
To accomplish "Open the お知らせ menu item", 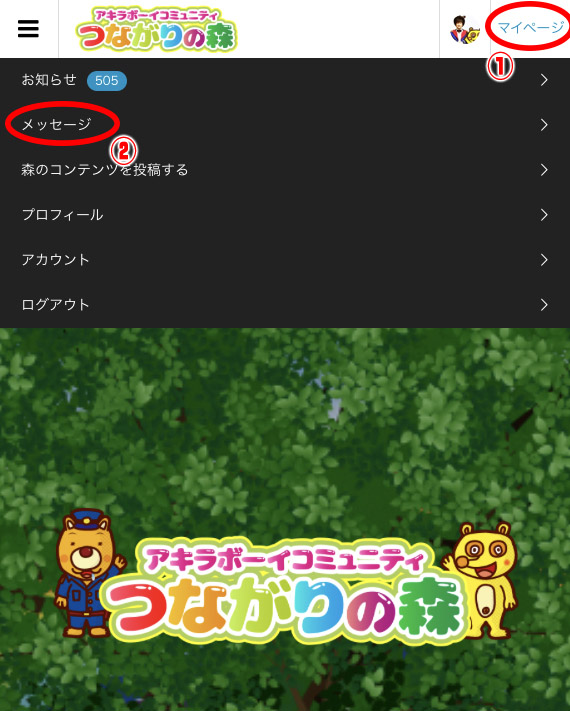I will (285, 80).
